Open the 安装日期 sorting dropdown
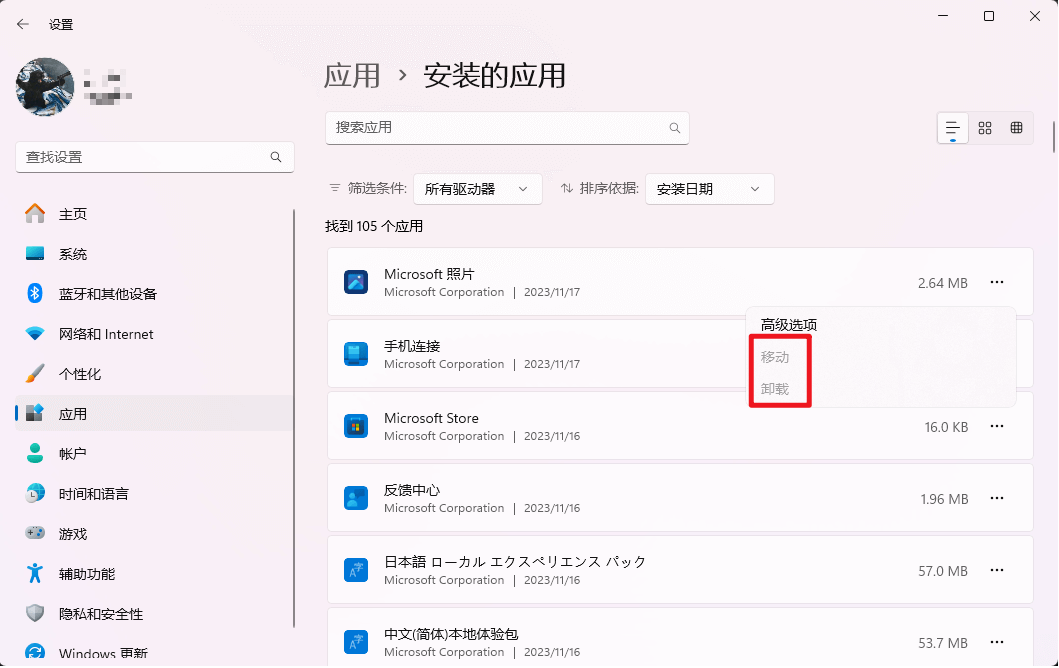1059x668 pixels. (709, 188)
